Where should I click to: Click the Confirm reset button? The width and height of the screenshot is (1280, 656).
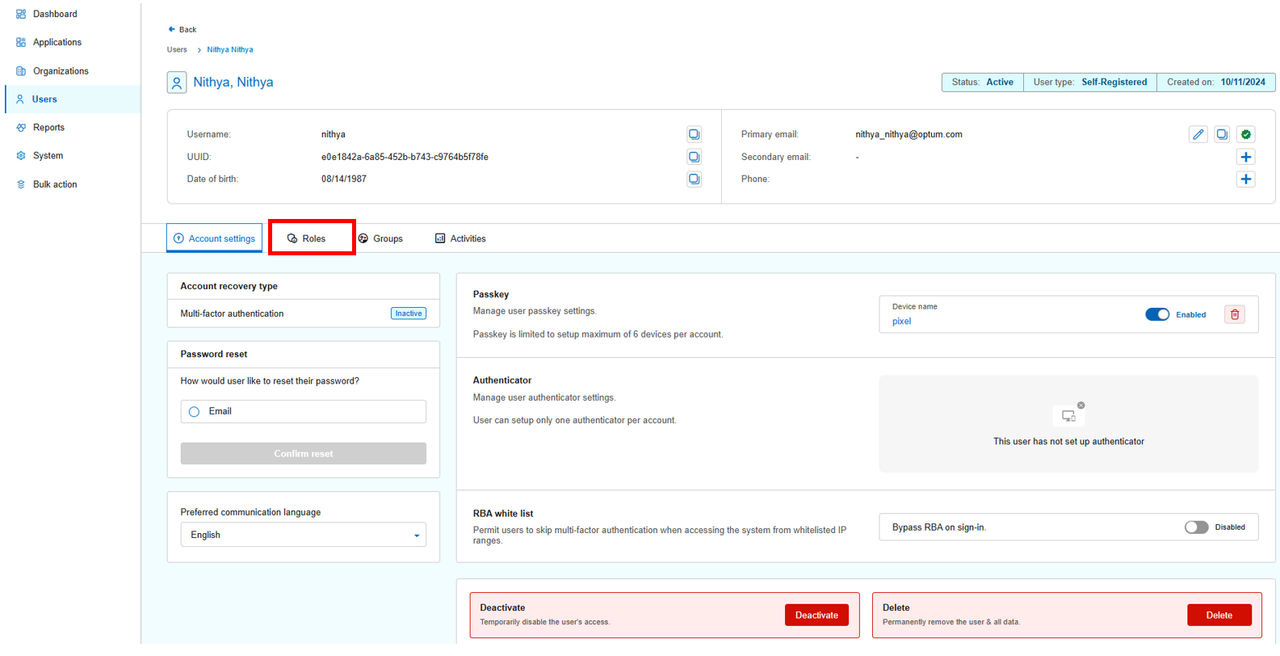(x=303, y=453)
